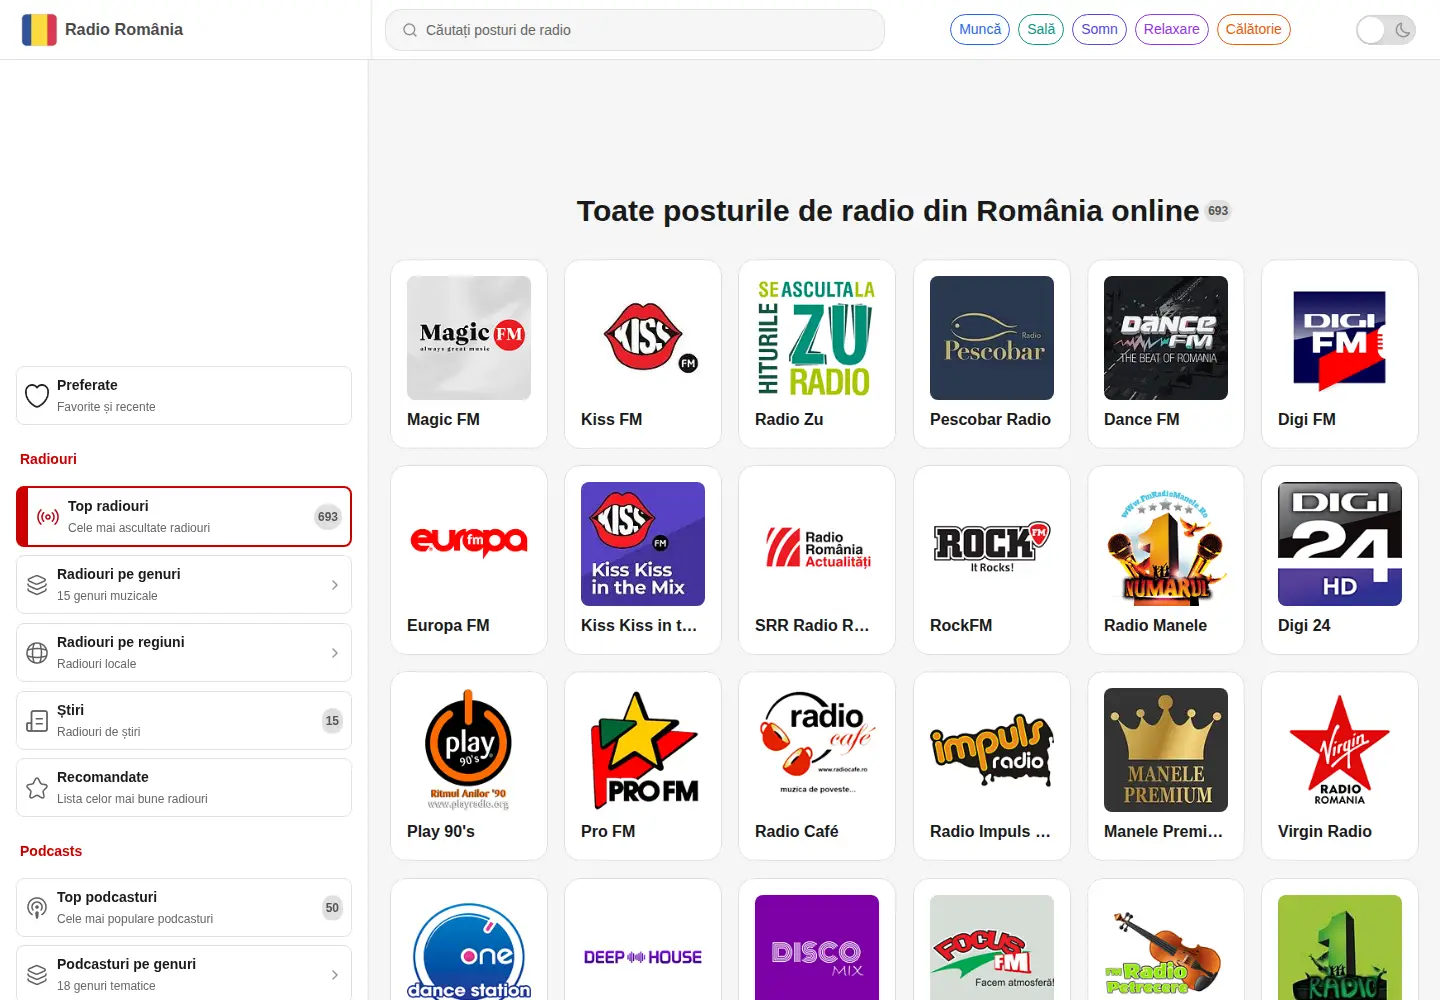The width and height of the screenshot is (1440, 1000).
Task: Toggle the dark mode switch
Action: (x=1386, y=30)
